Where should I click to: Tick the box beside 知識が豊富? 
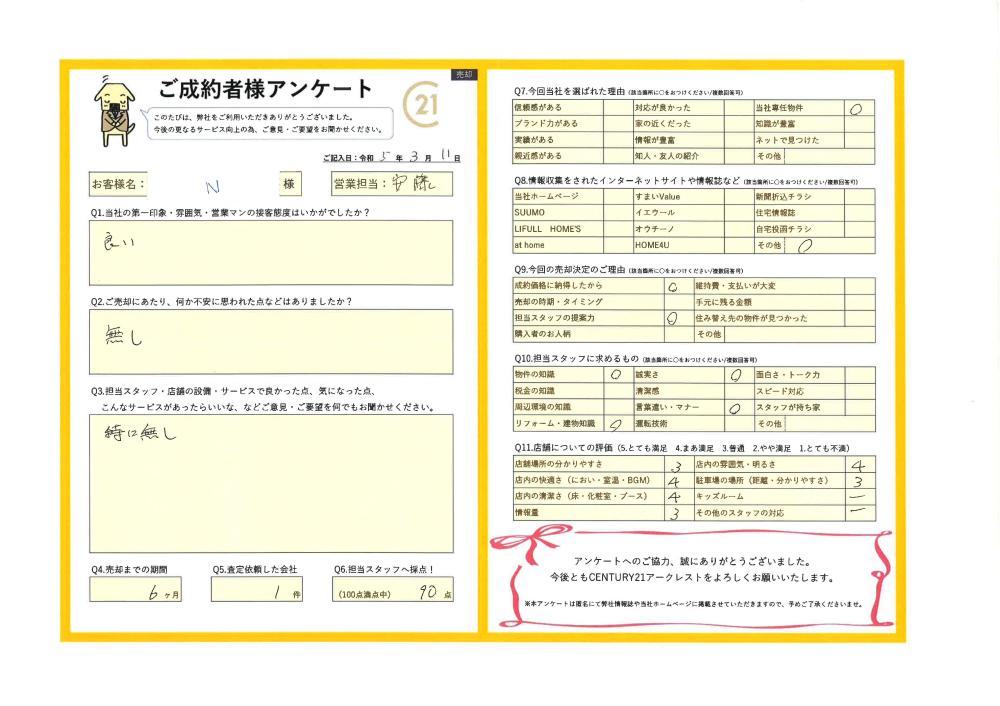(859, 124)
